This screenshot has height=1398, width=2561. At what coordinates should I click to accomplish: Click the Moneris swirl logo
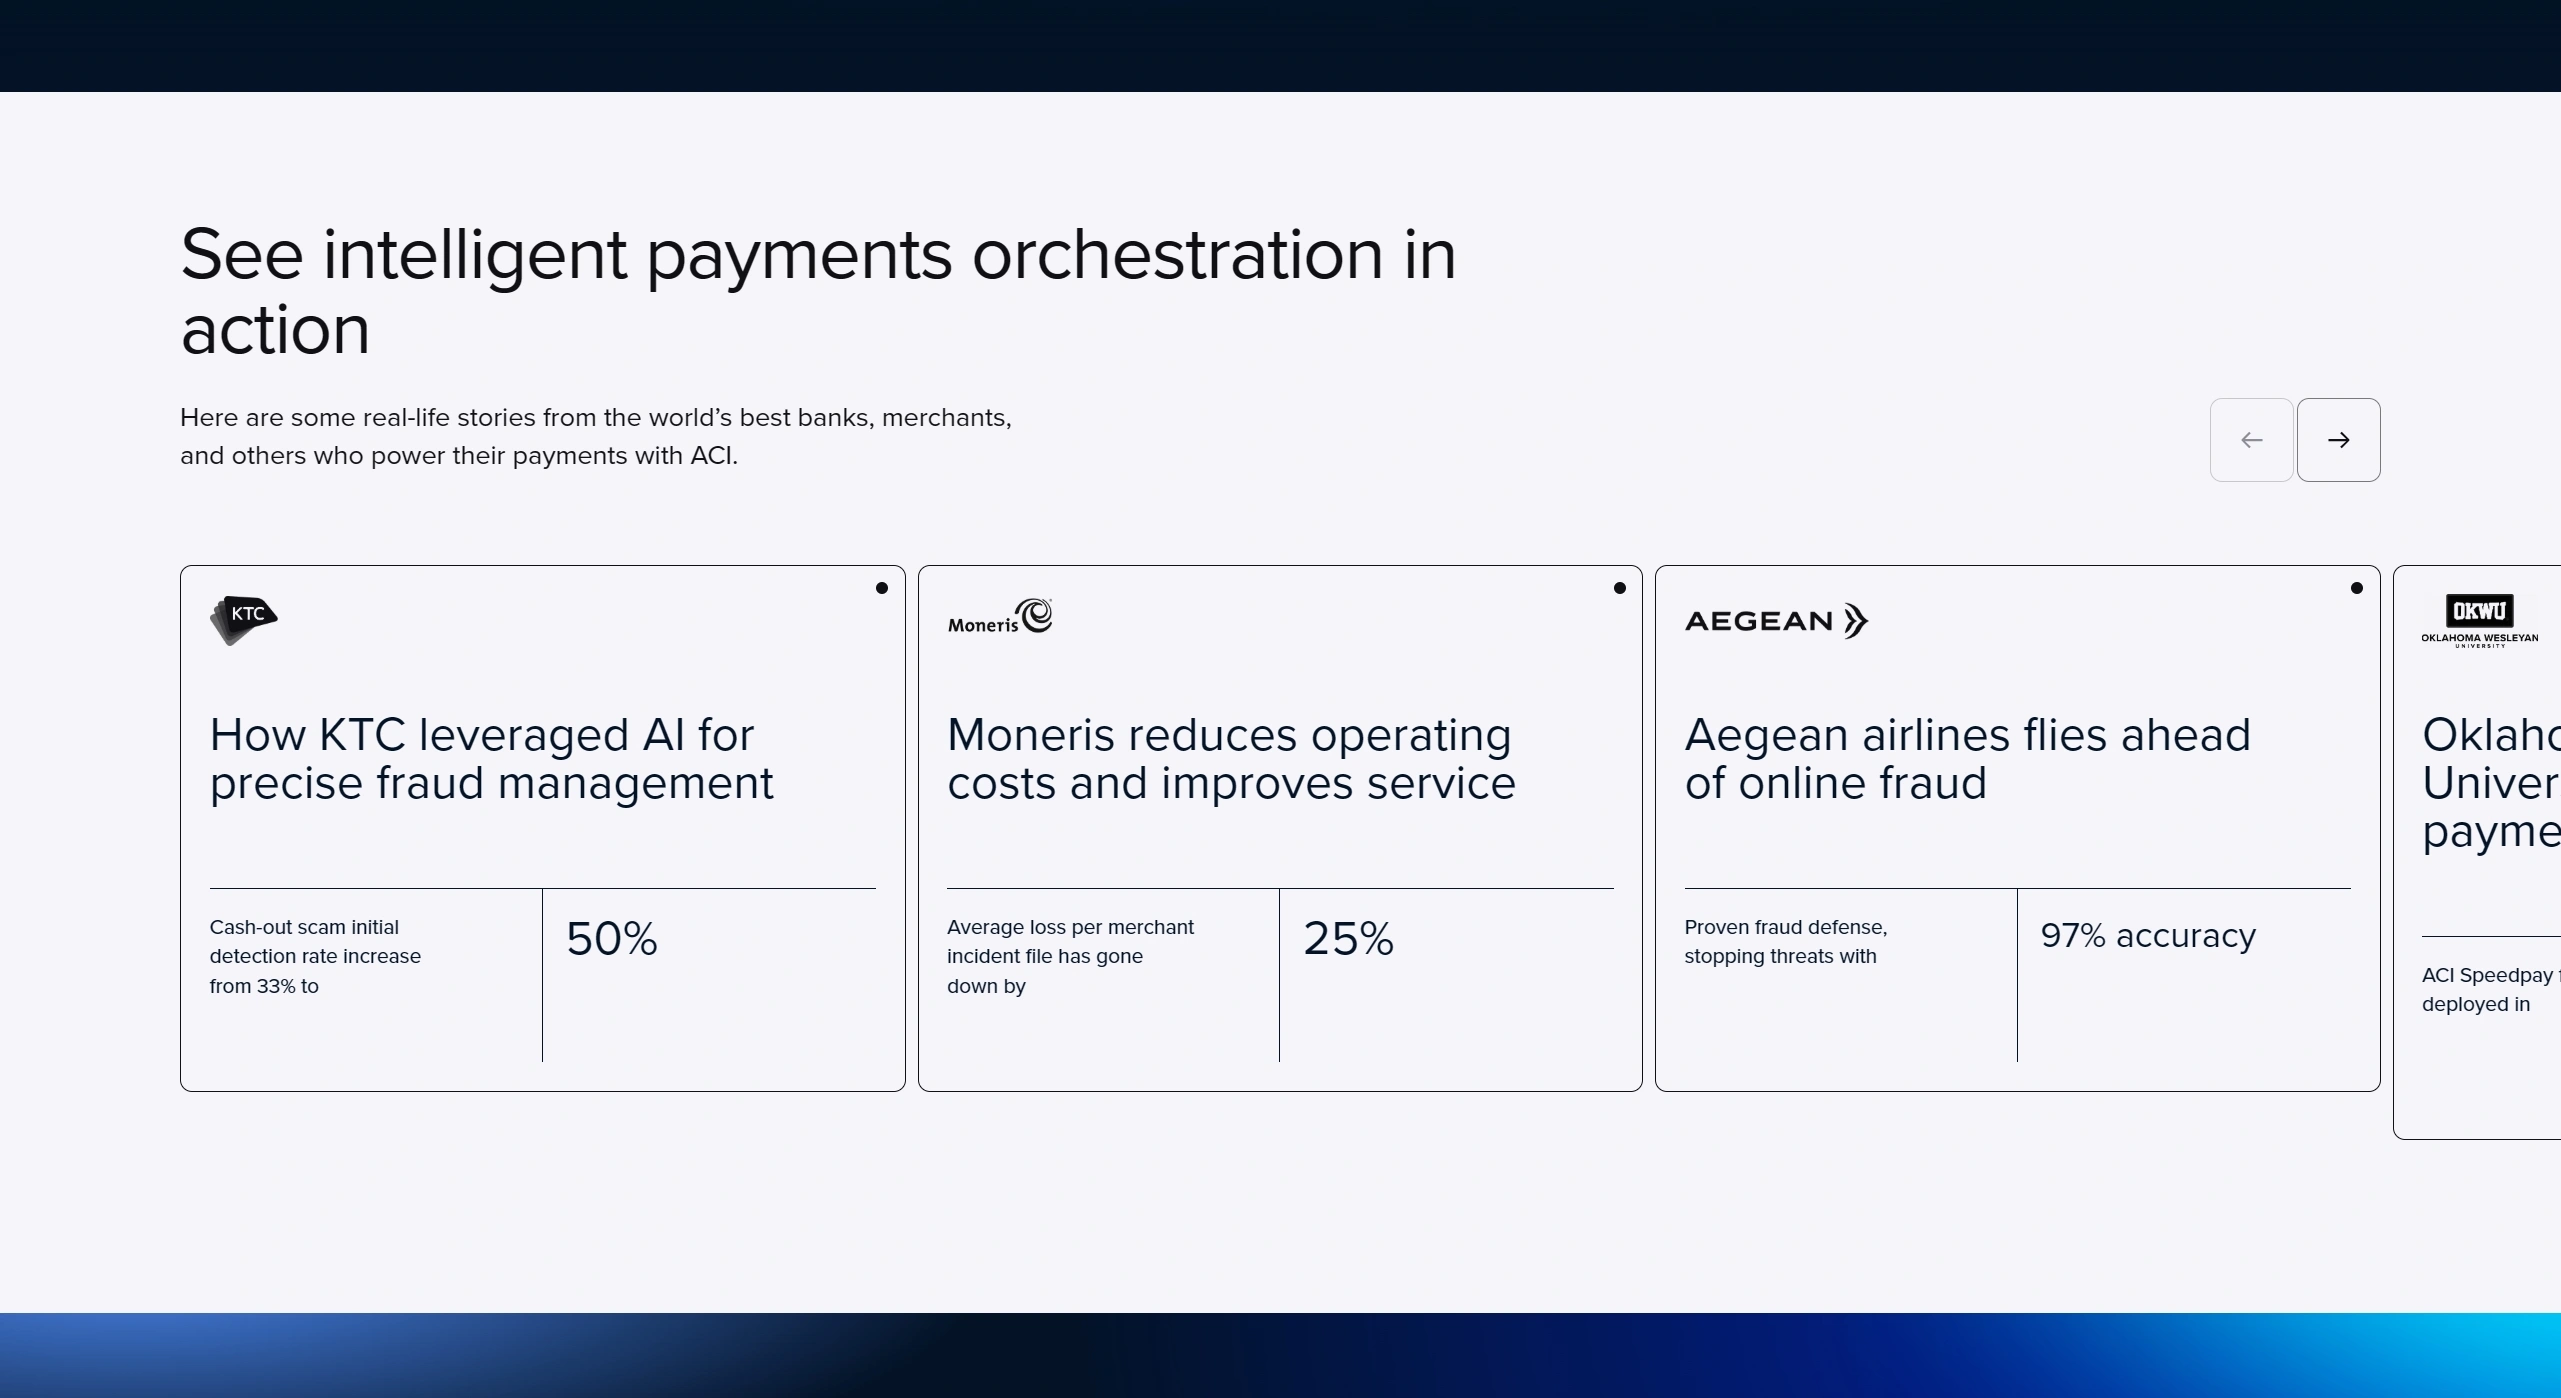coord(1034,615)
